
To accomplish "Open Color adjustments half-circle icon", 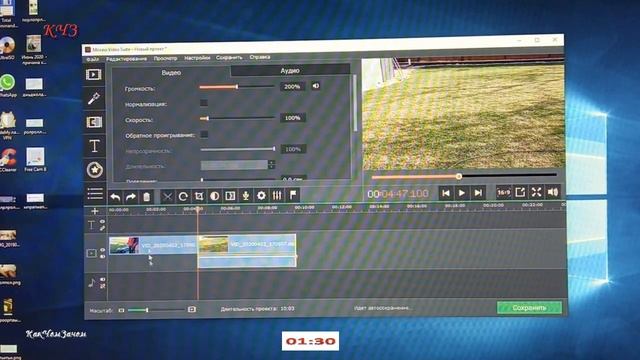I will [214, 196].
